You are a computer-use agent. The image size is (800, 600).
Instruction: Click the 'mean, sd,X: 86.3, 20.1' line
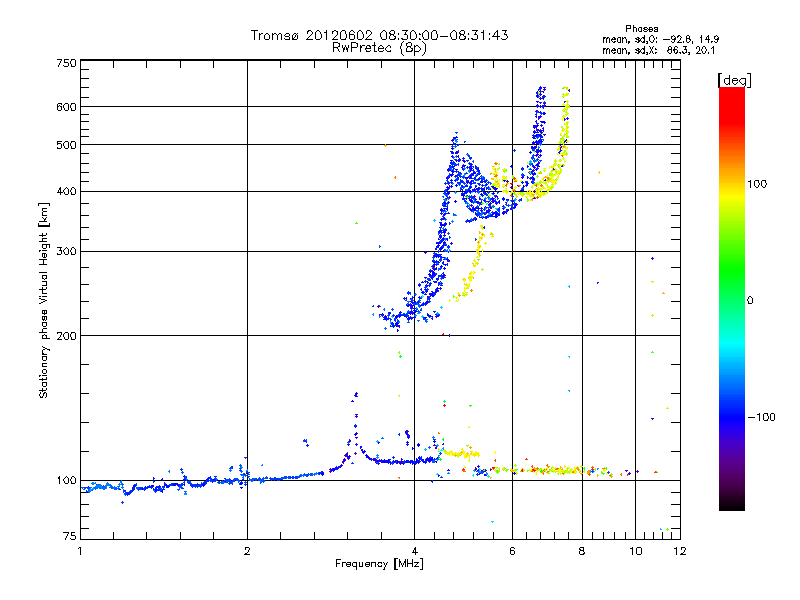659,51
